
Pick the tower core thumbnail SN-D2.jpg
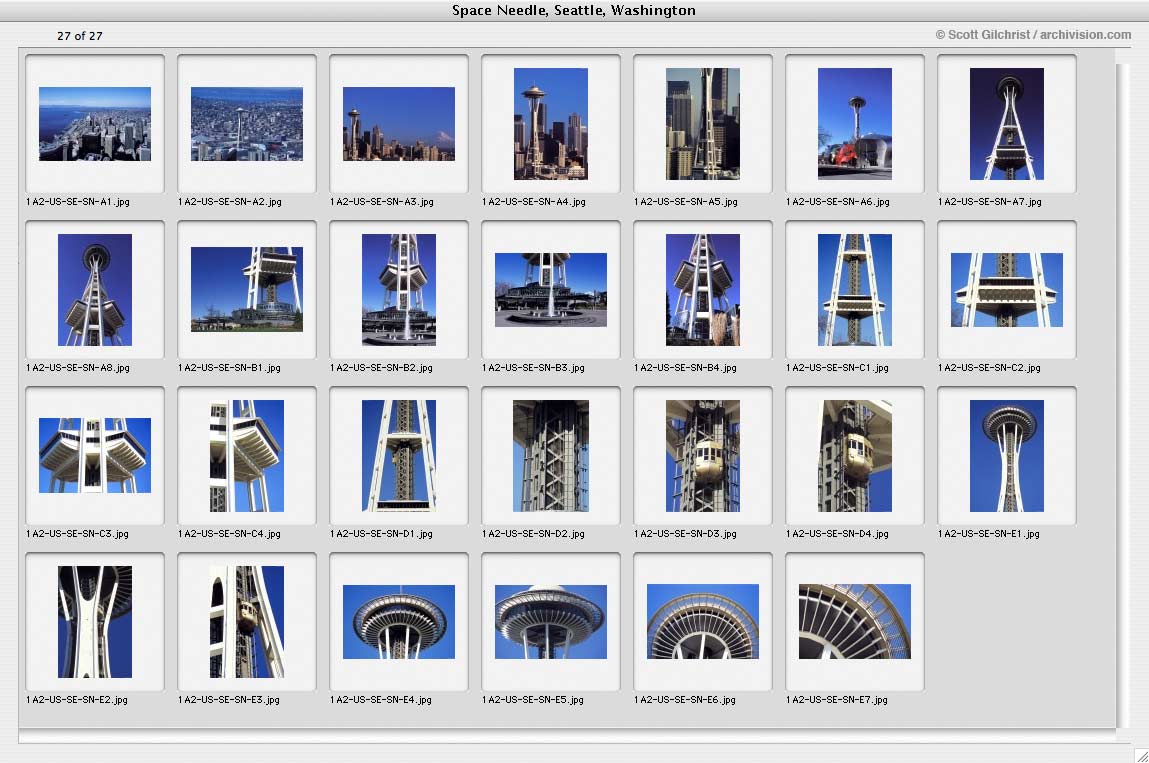[x=551, y=456]
